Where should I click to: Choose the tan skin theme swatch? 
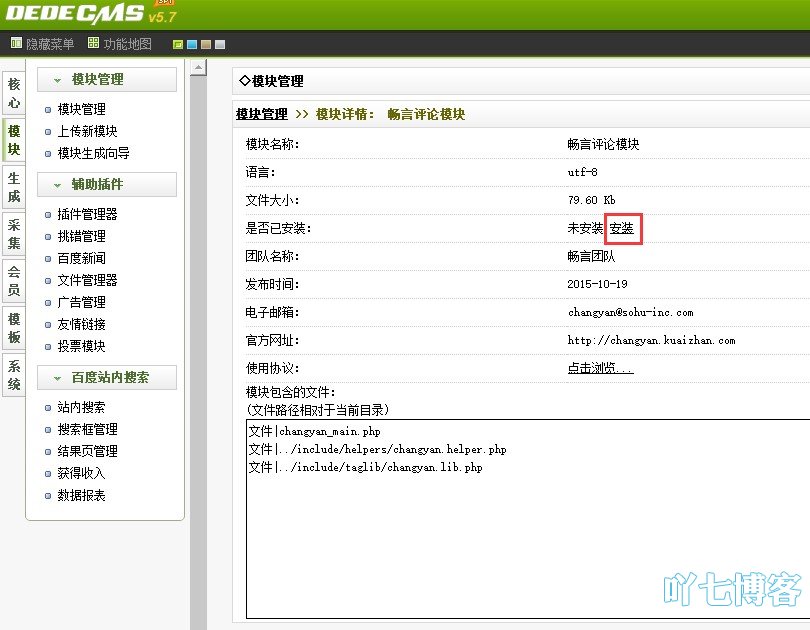(206, 45)
